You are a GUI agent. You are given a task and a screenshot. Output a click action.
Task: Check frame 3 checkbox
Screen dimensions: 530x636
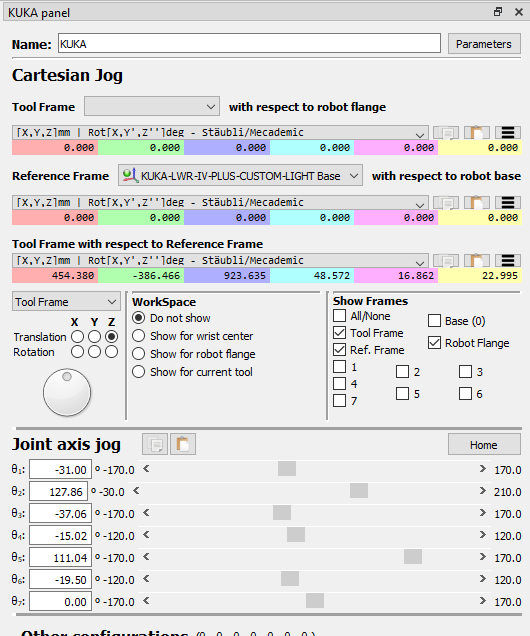pos(466,372)
